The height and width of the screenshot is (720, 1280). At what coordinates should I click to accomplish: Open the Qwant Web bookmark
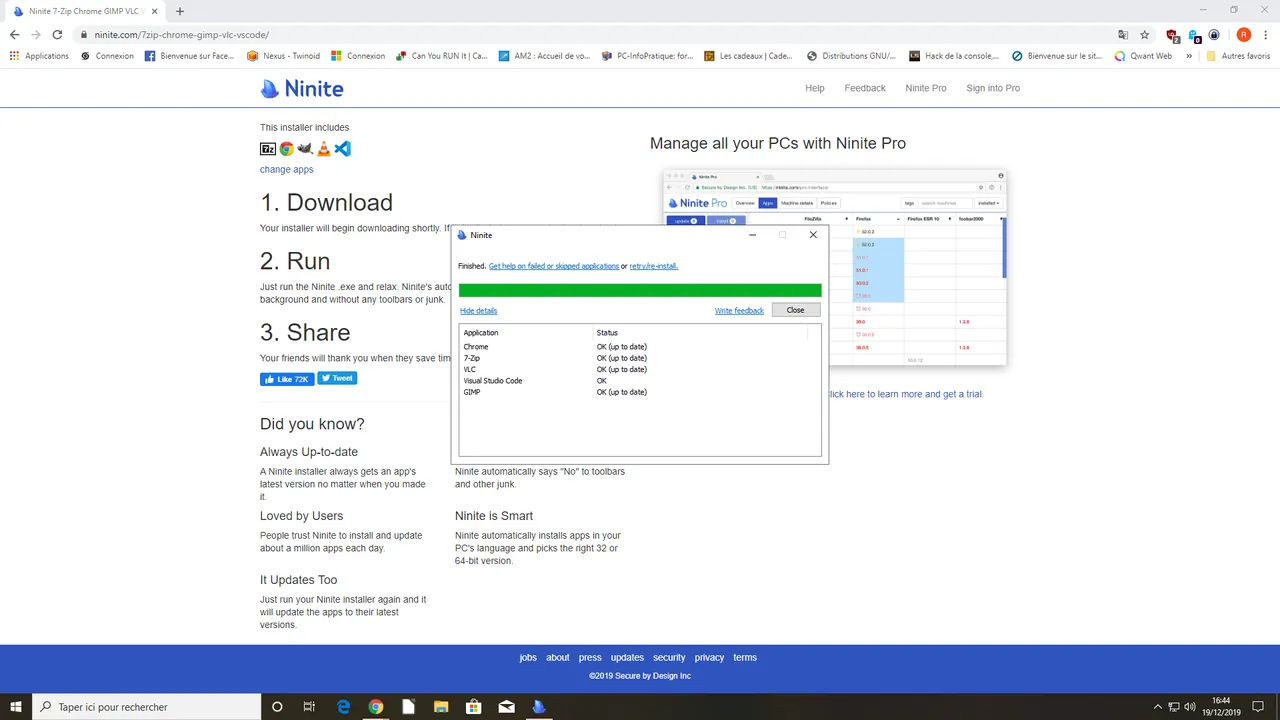1143,56
